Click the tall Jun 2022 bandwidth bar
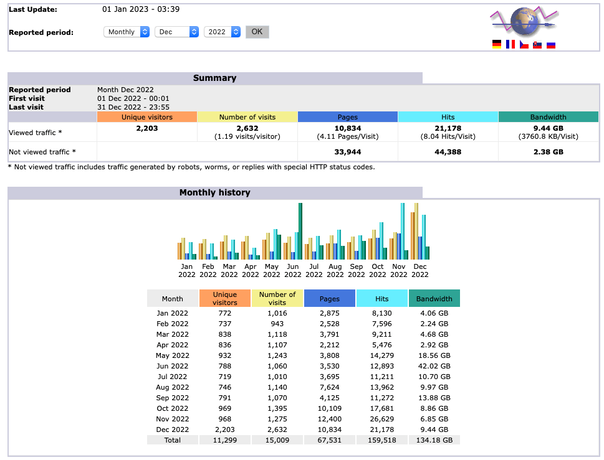The height and width of the screenshot is (460, 604). click(300, 231)
